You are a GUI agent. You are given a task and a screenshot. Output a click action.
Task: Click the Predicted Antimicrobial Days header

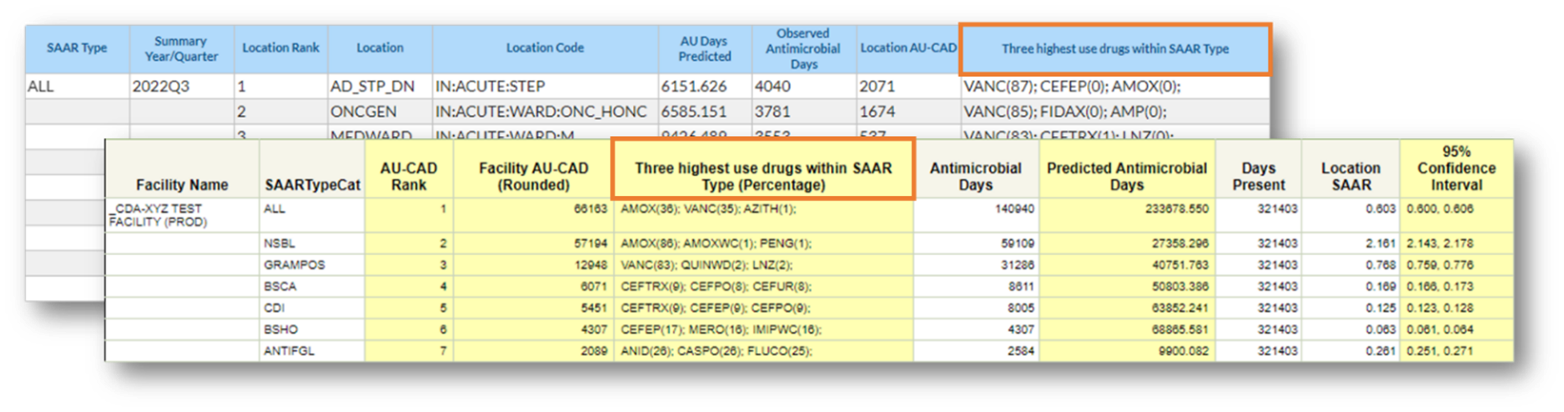tap(1127, 176)
